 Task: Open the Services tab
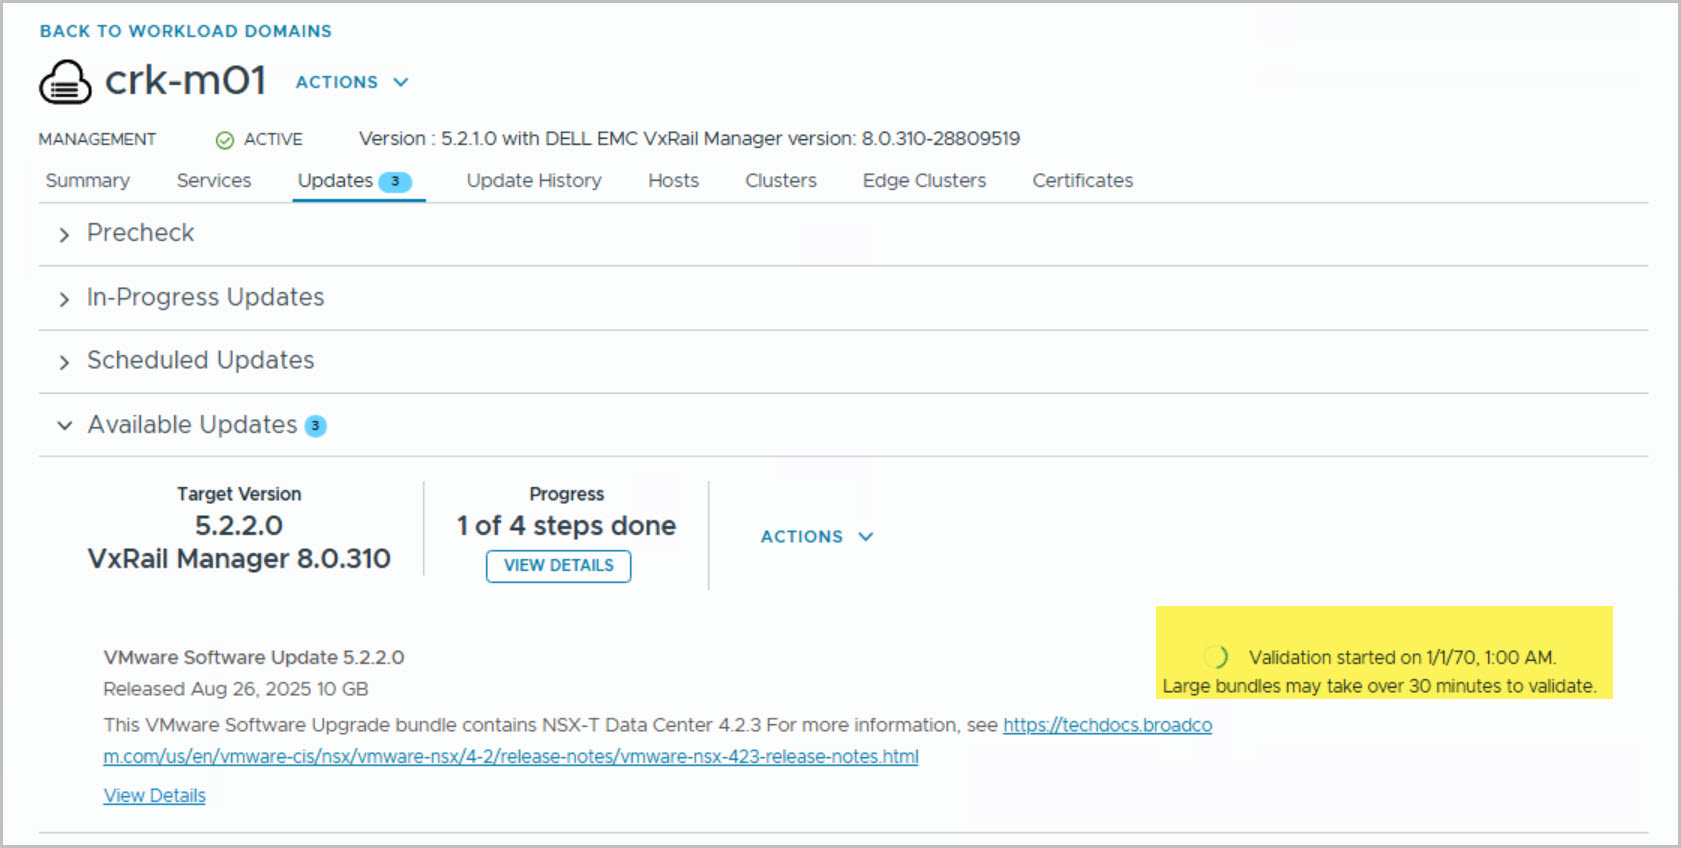[x=214, y=181]
